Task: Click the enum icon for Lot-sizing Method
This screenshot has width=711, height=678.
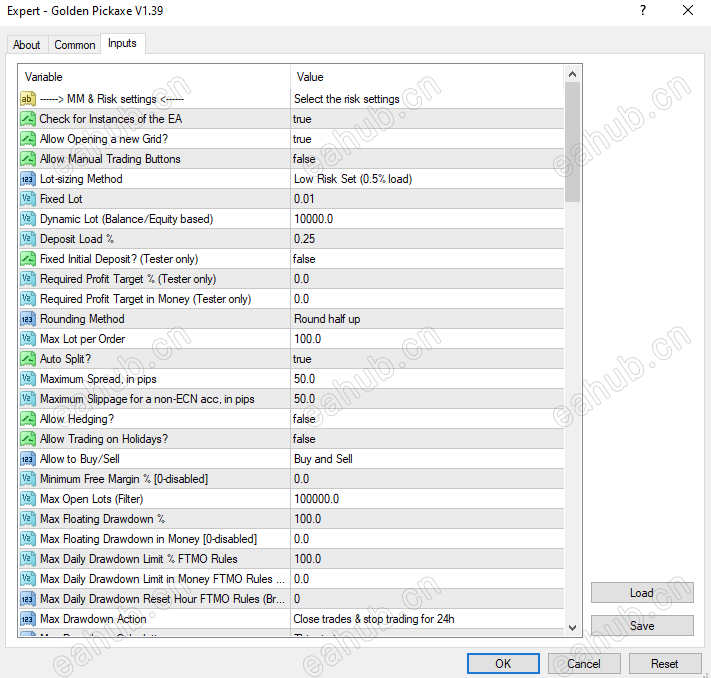Action: (x=28, y=179)
